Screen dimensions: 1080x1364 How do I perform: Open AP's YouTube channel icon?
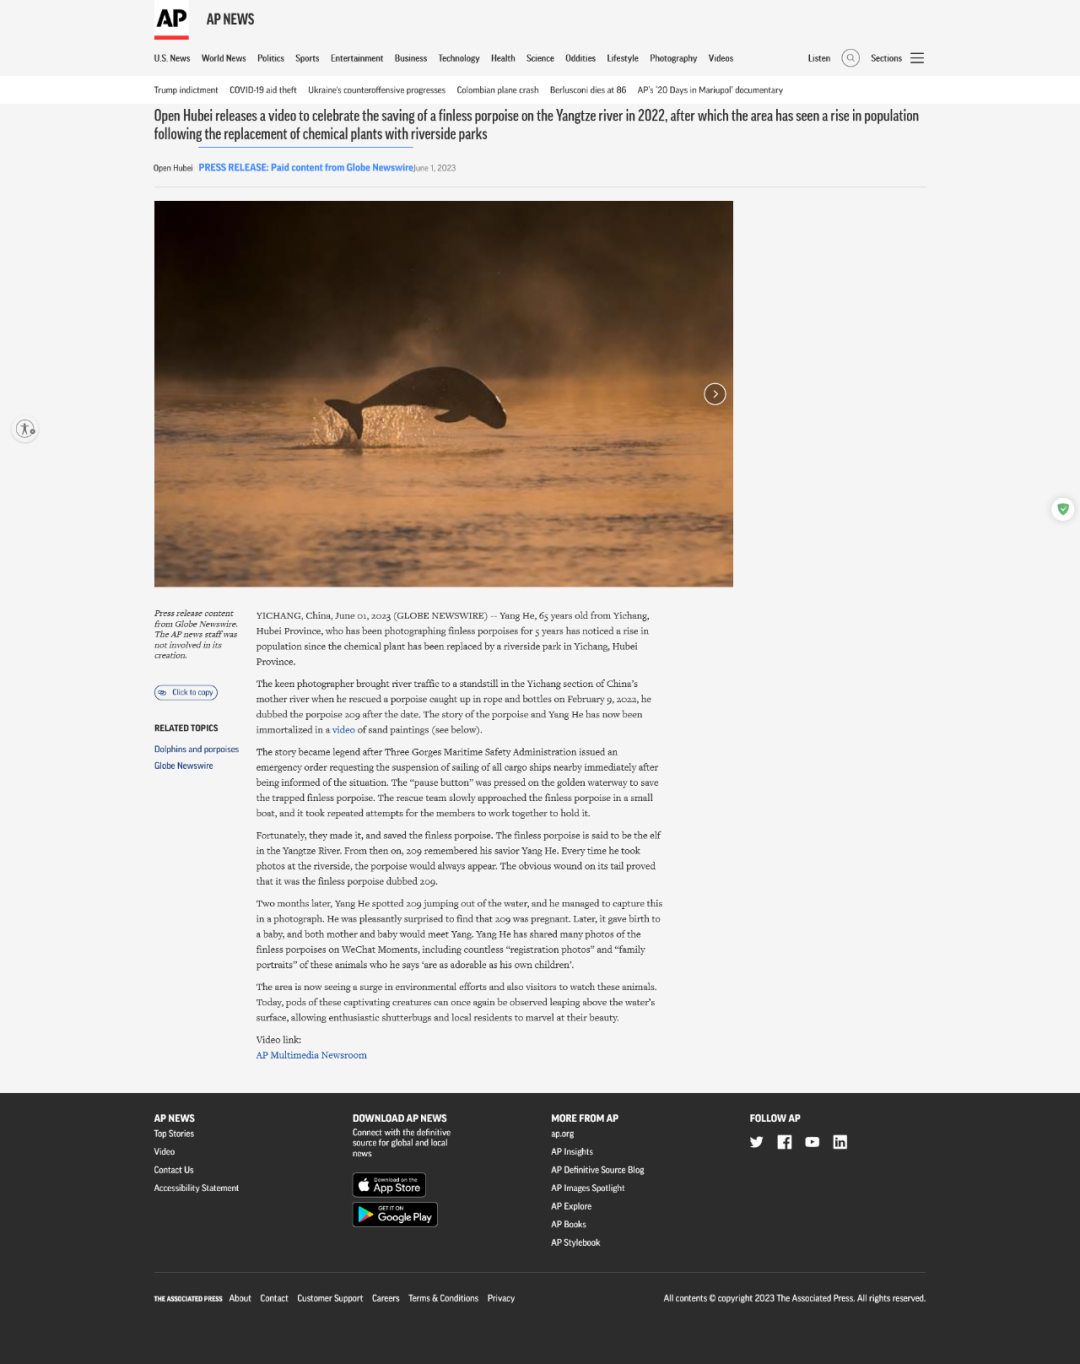[812, 1142]
